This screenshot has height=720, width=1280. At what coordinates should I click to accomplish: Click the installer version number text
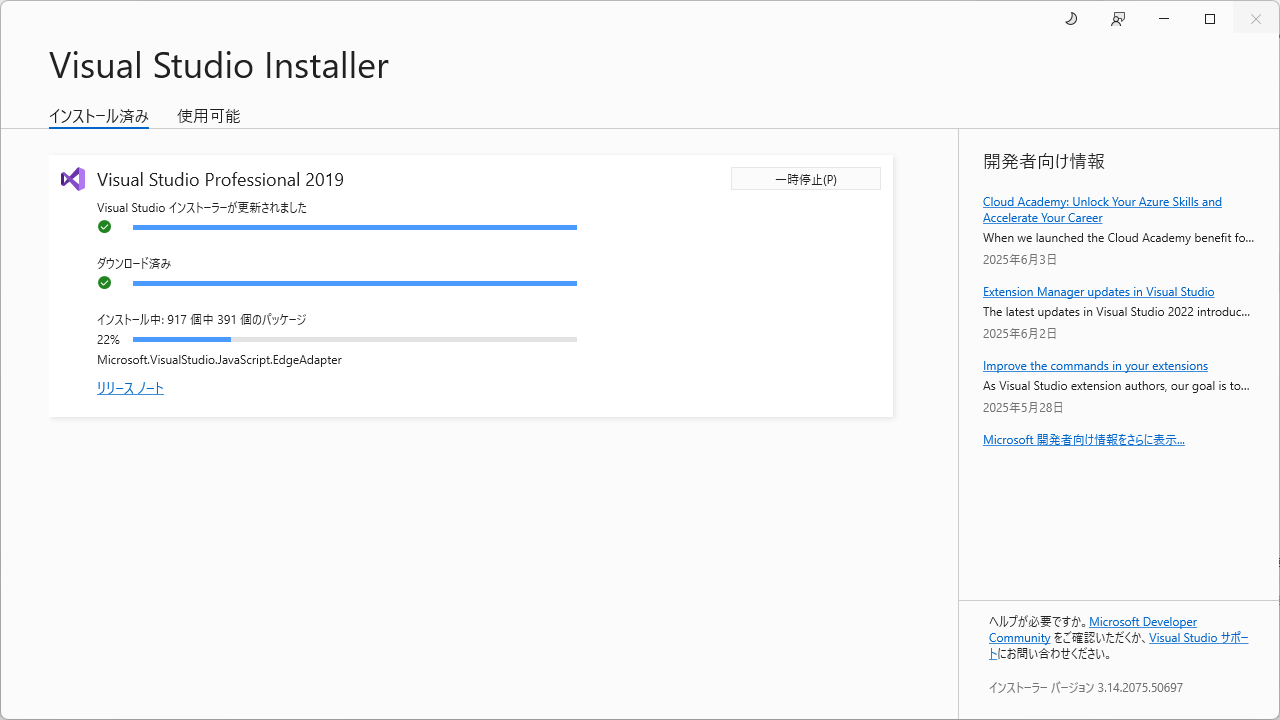click(x=1085, y=687)
